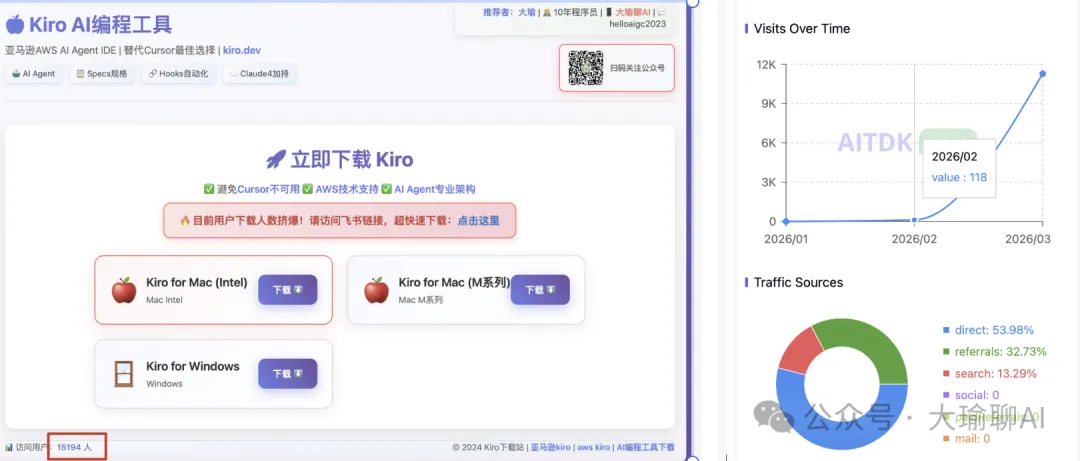Image resolution: width=1080 pixels, height=461 pixels.
Task: Toggle the social: 0 legend entry
Action: coord(970,395)
